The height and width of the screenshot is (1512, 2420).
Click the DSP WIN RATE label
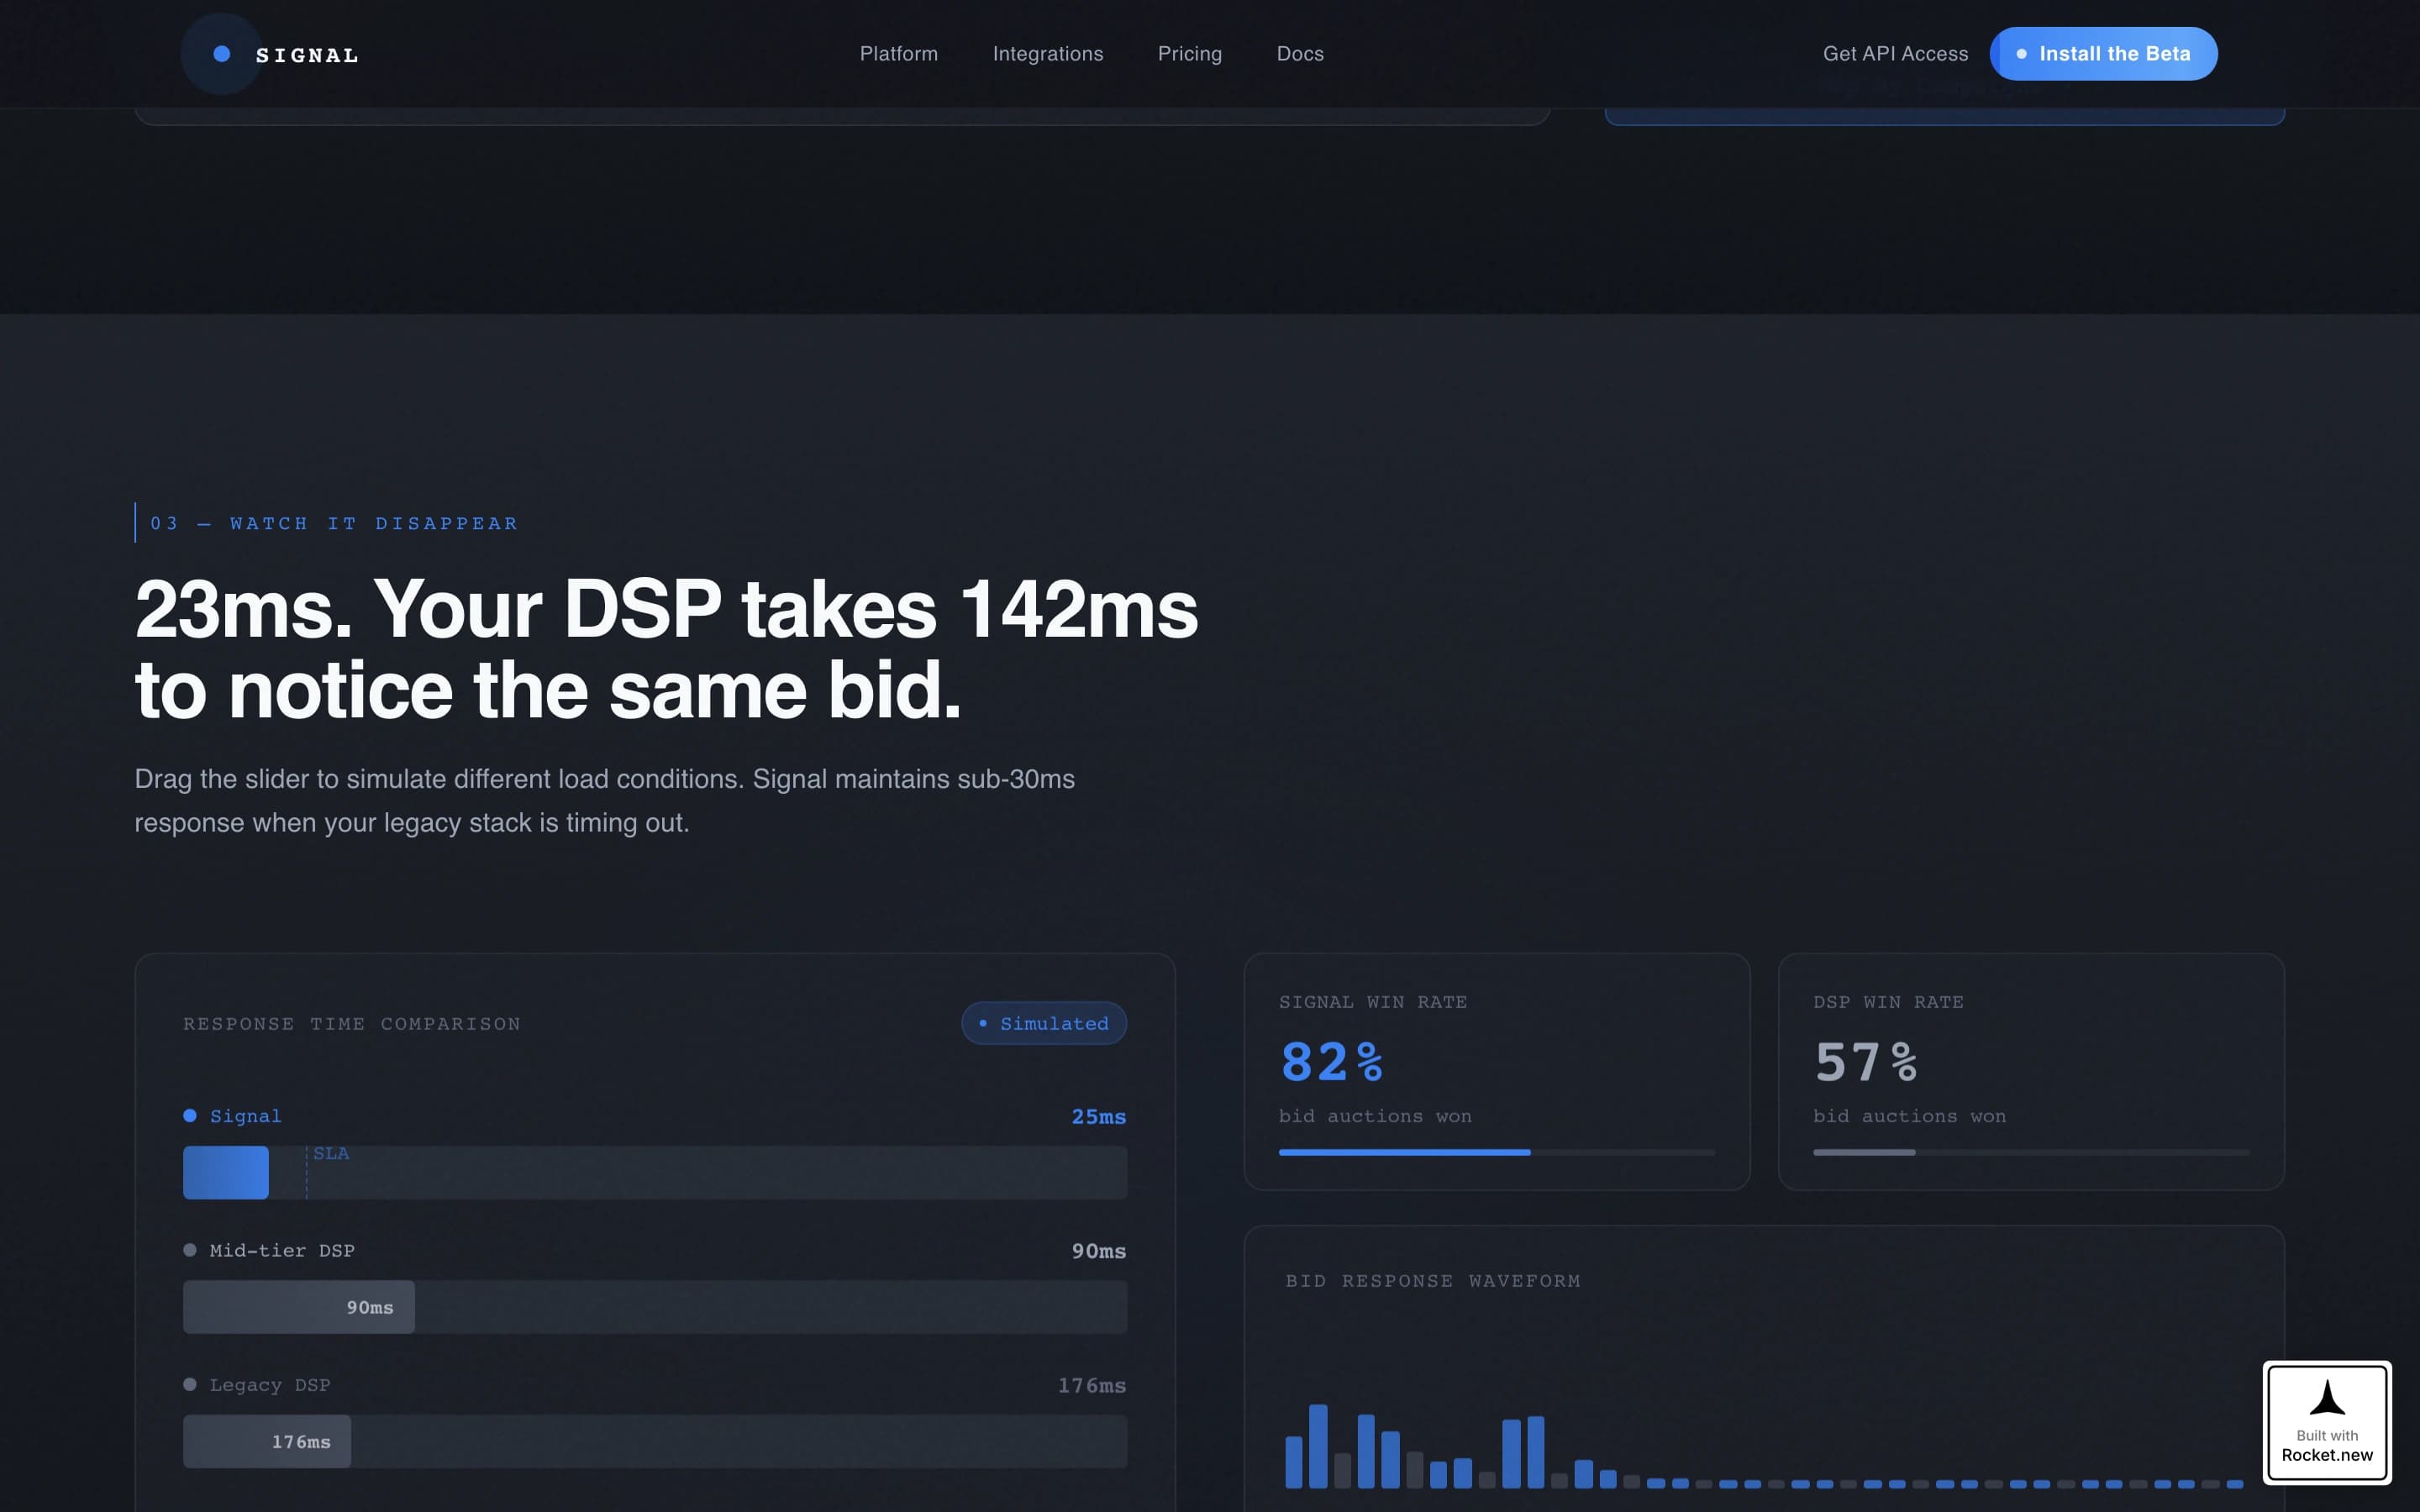tap(1888, 1002)
